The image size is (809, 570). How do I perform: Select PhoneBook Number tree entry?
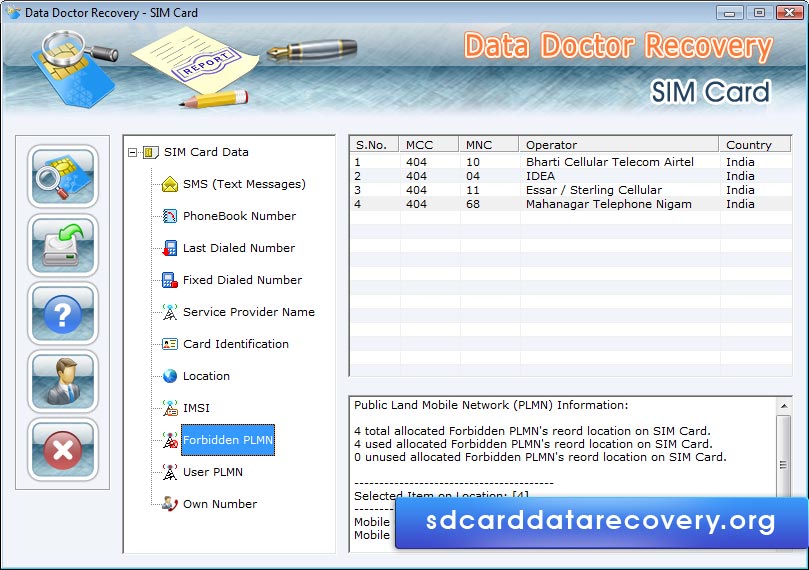coord(239,216)
